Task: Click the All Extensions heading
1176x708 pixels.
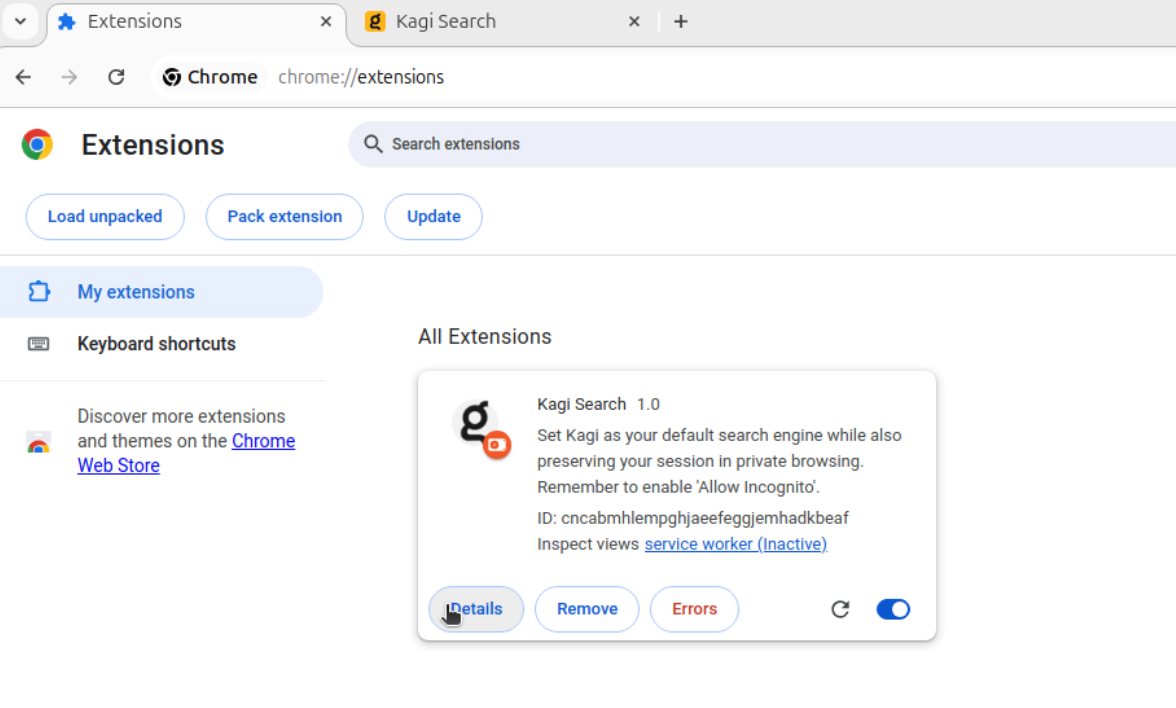Action: point(484,337)
